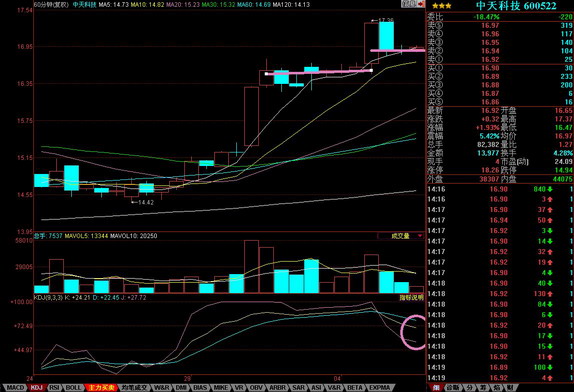The height and width of the screenshot is (392, 574).
Task: Open the 主力买卖 indicator tab
Action: 101,387
